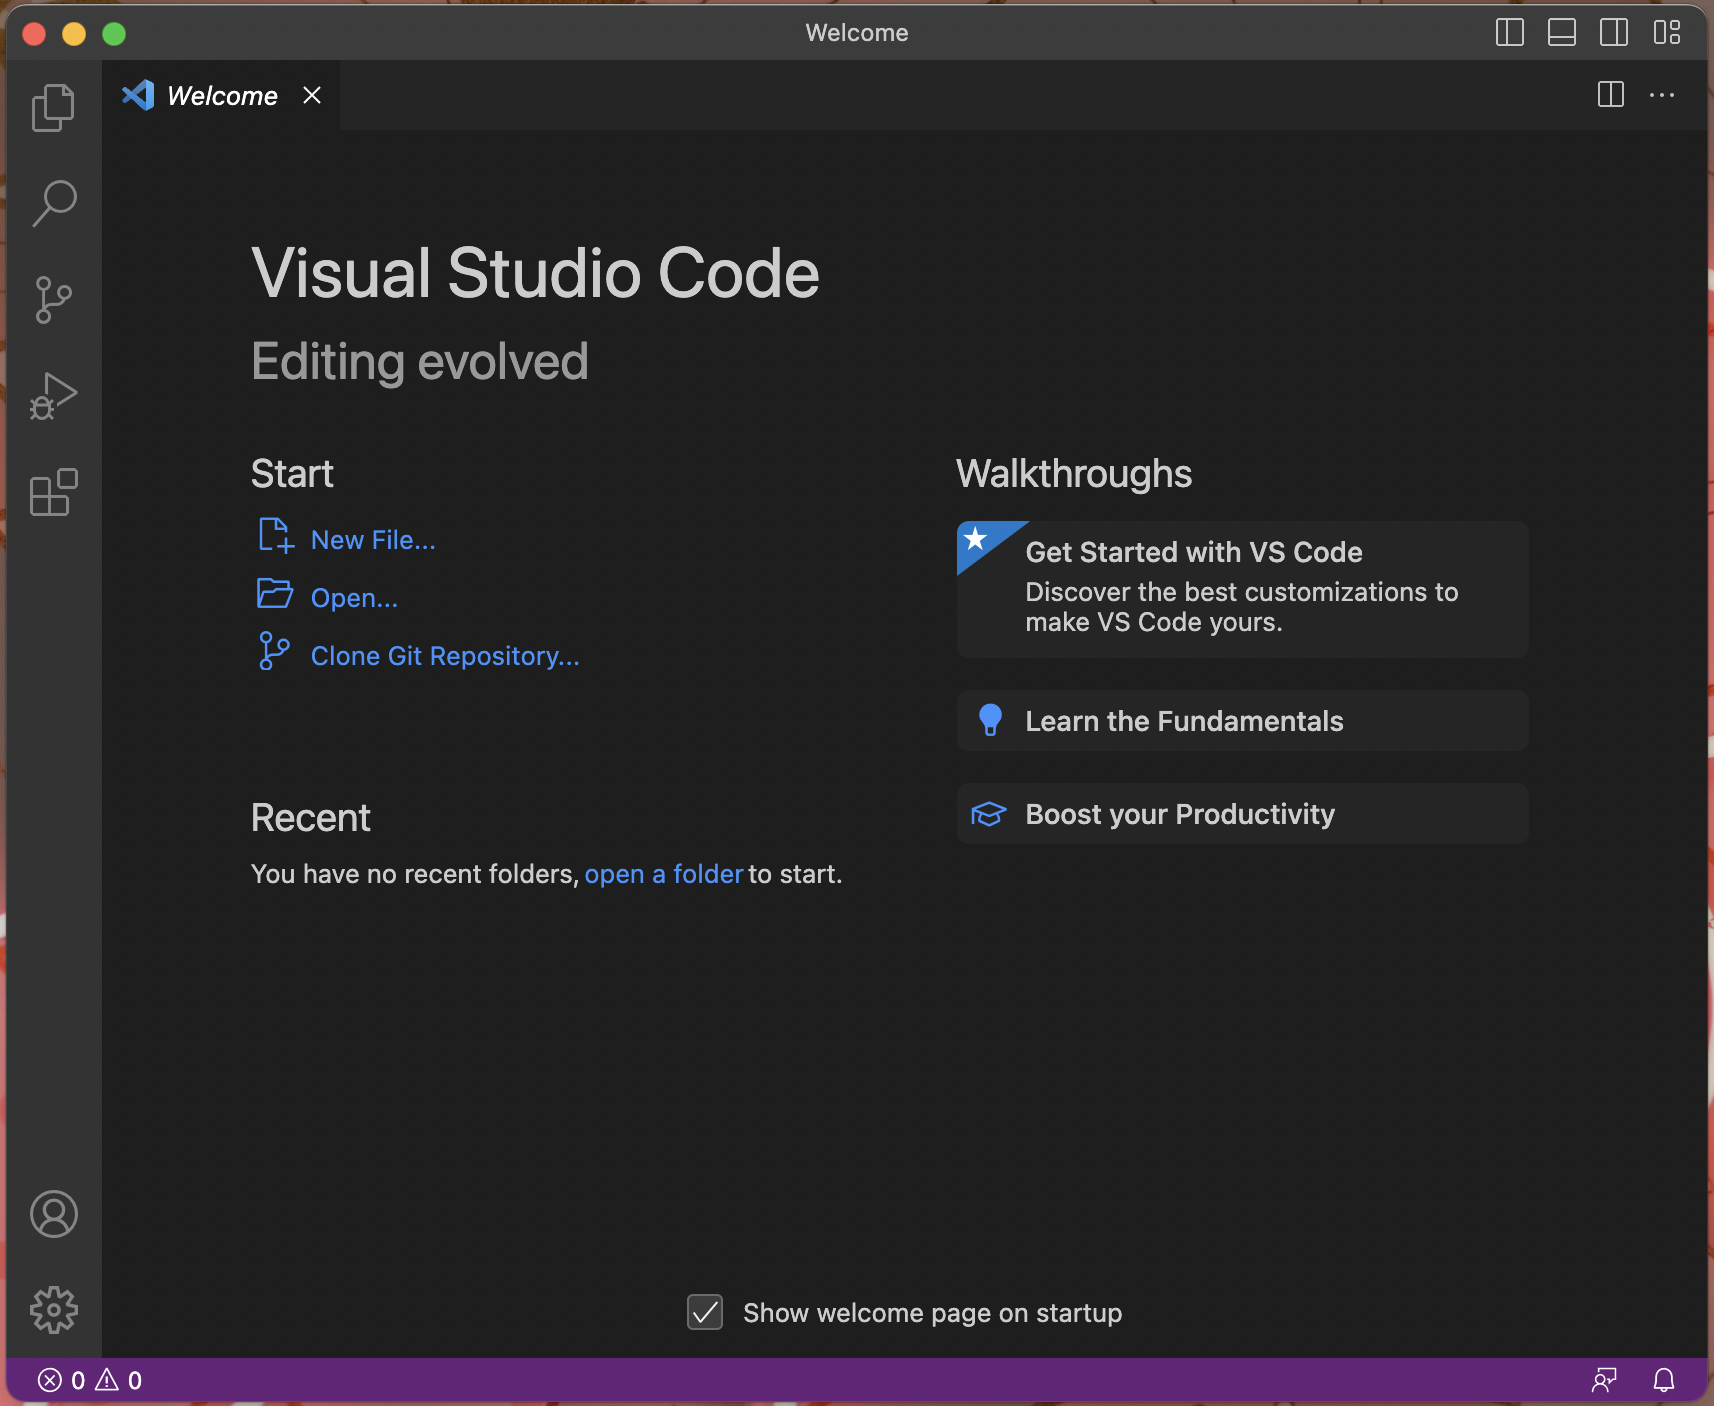Click the notifications bell in status bar

(1663, 1380)
